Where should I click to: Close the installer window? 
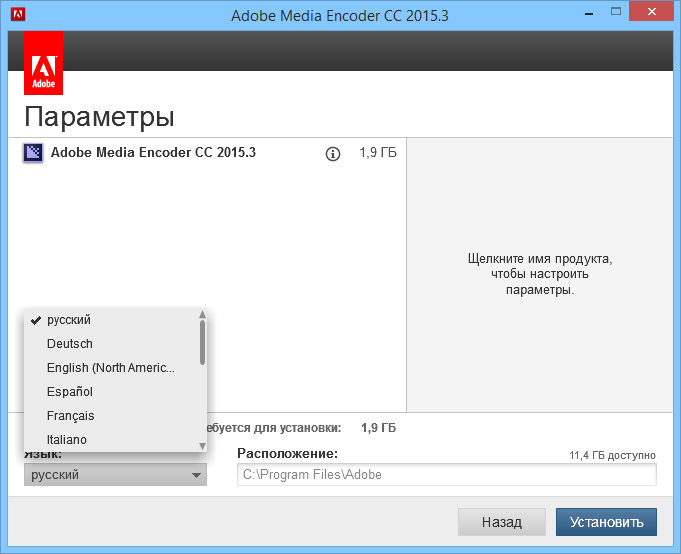pos(651,11)
